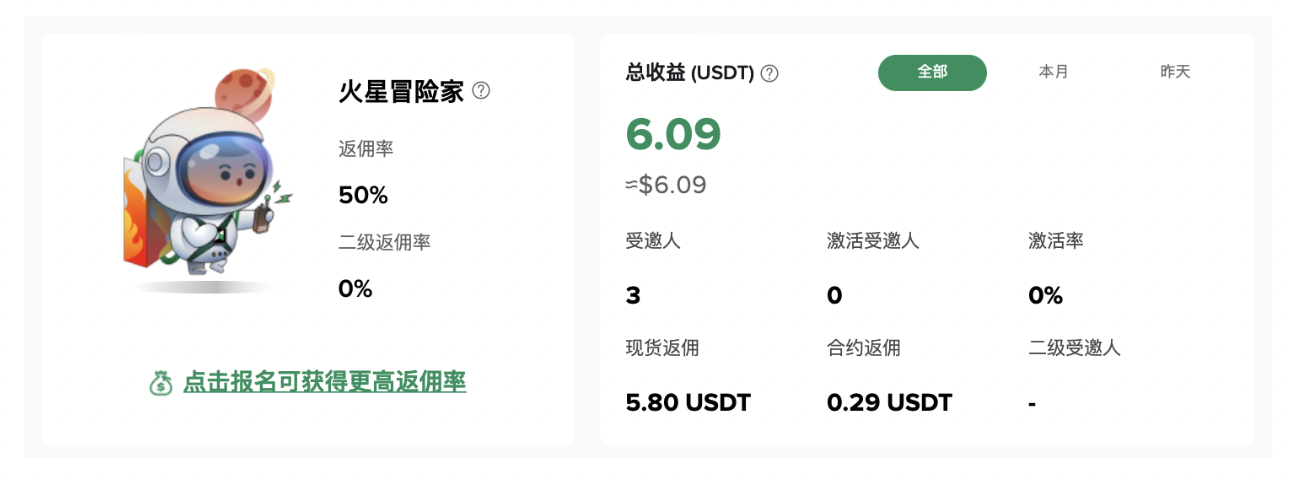Click help icon beside 总收益 (USDT)
Viewport: 1300px width, 484px height.
pyautogui.click(x=769, y=73)
